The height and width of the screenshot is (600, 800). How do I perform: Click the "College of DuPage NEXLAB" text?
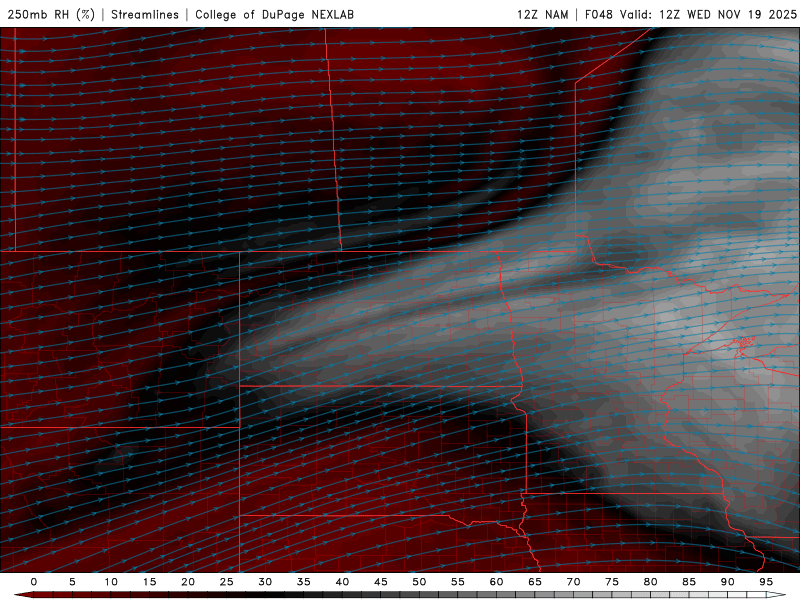click(x=274, y=15)
